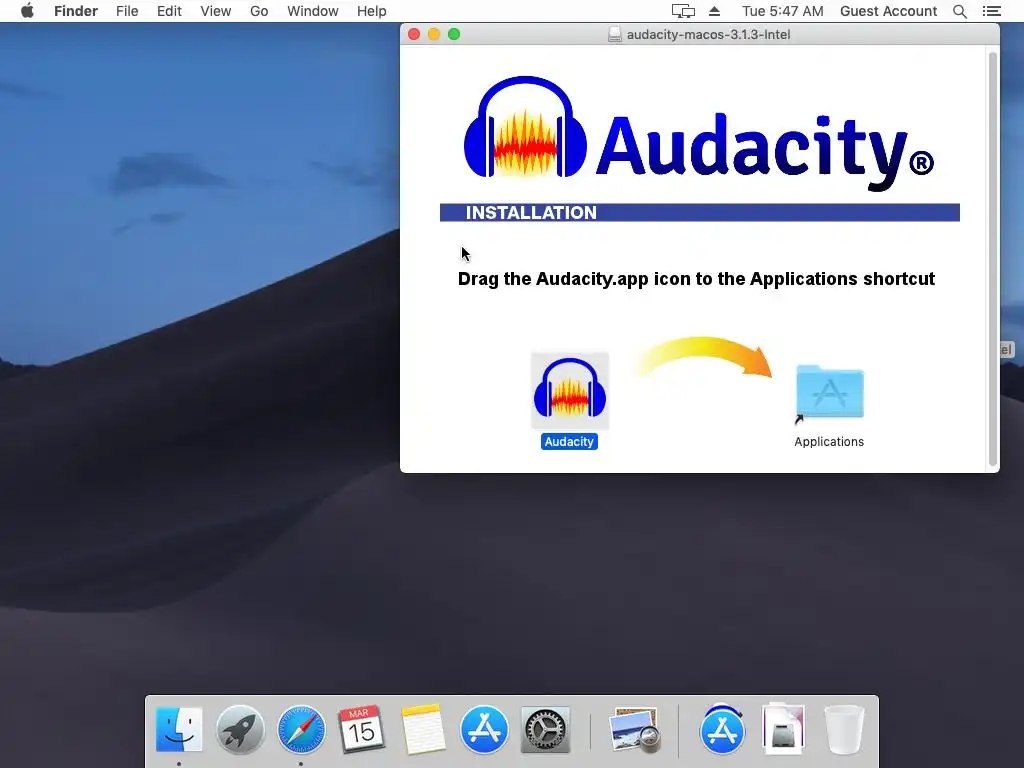Click the eject icon in menu bar

(x=714, y=11)
